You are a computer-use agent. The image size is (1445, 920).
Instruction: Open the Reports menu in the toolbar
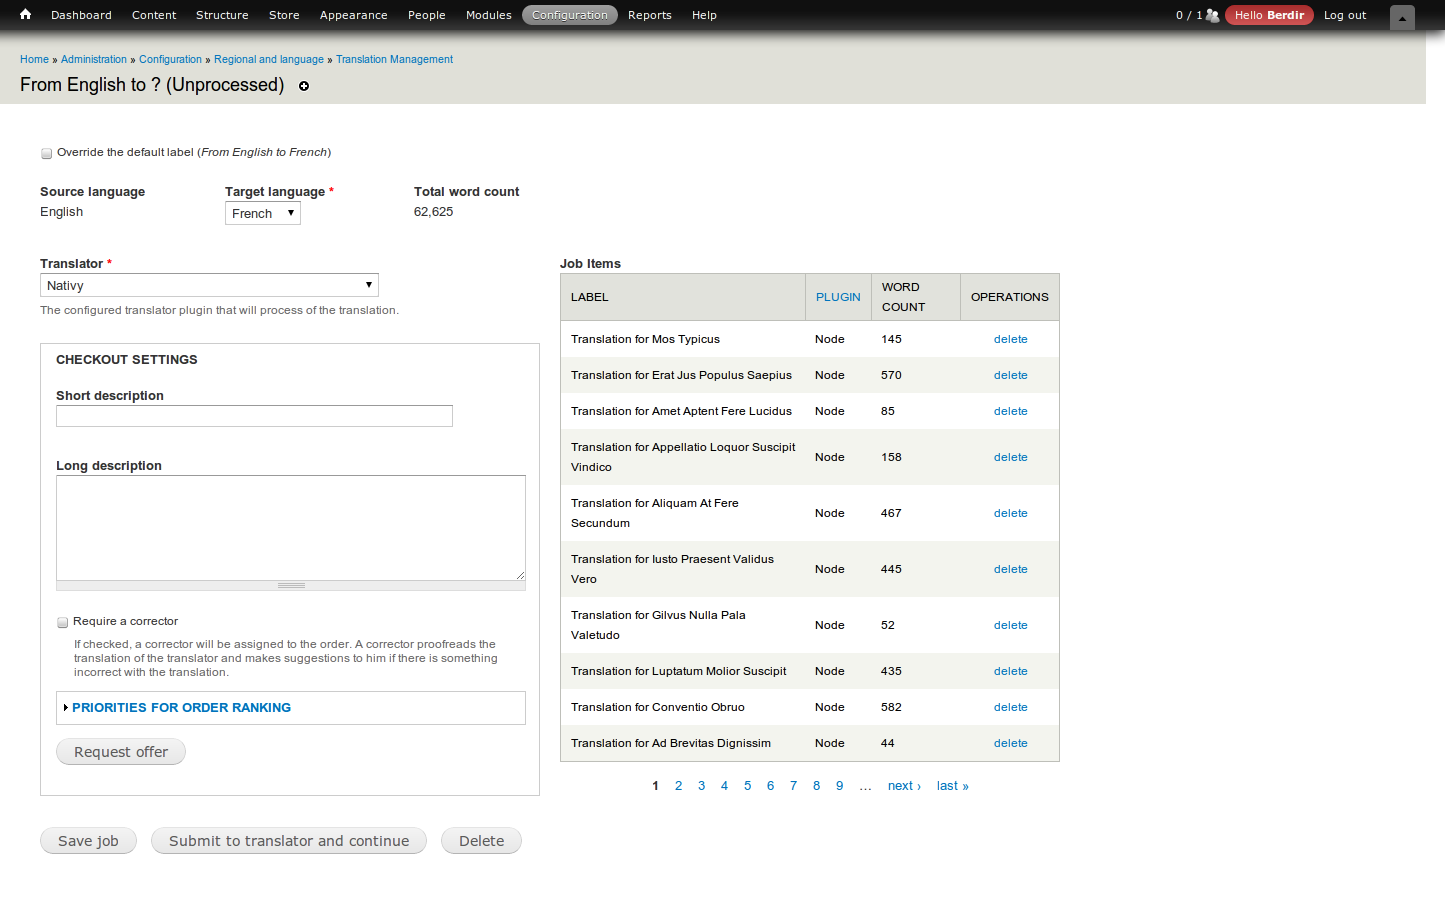pos(650,14)
